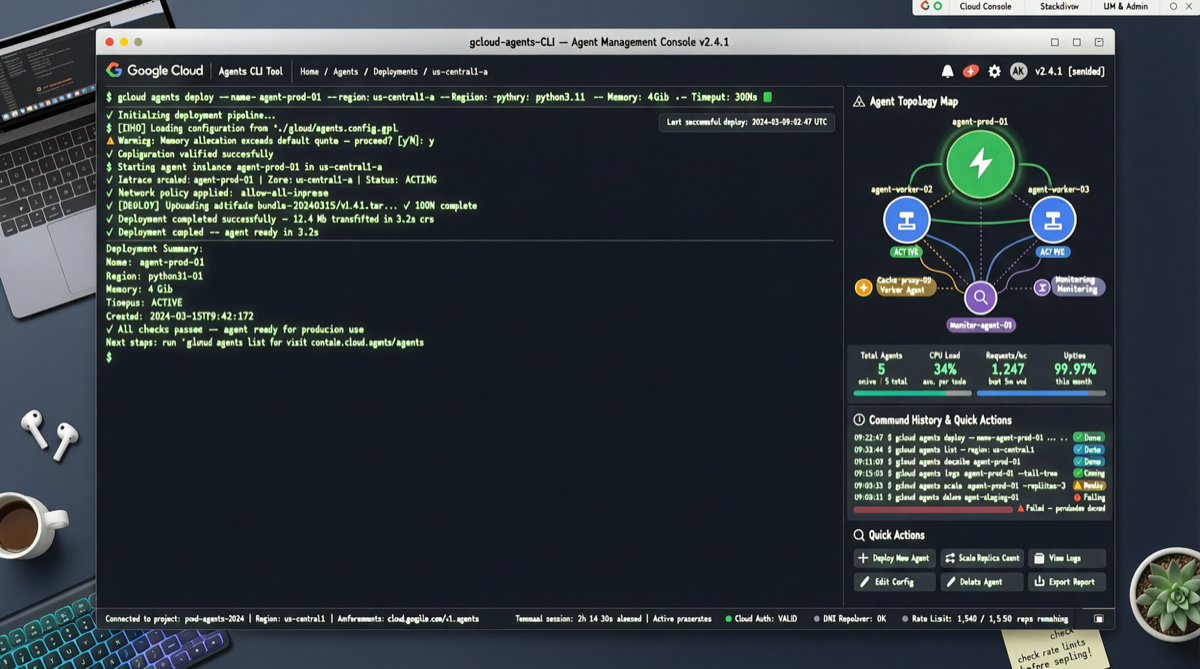Click Total Agents value 5

881,369
